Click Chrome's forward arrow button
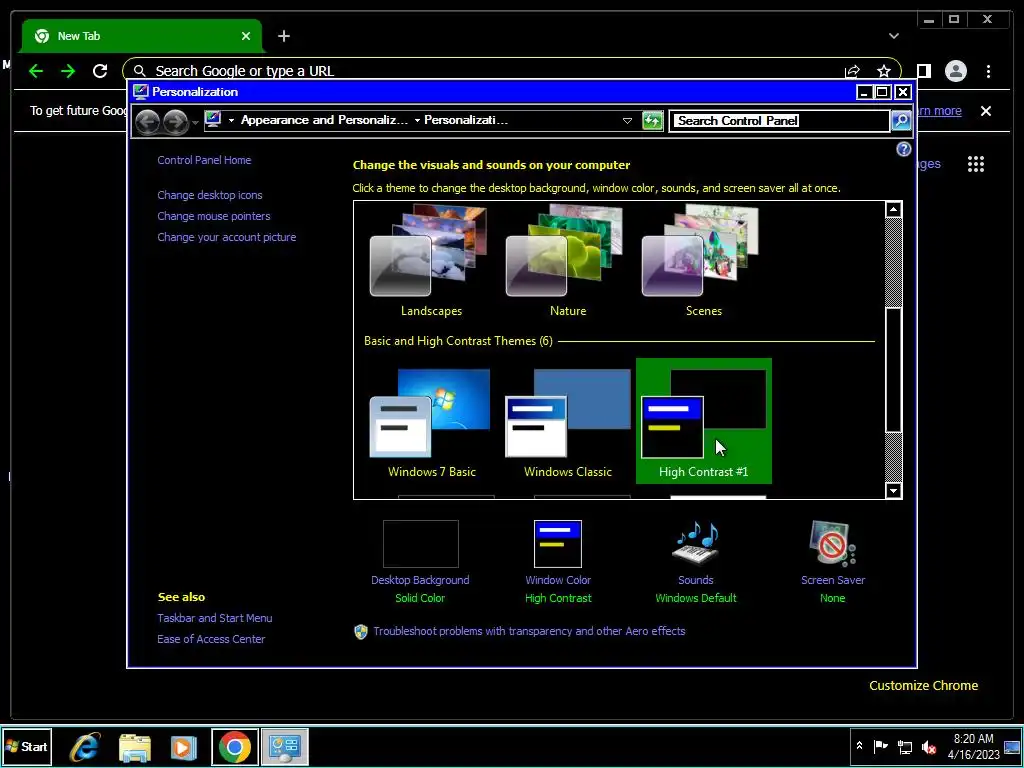 pos(68,71)
